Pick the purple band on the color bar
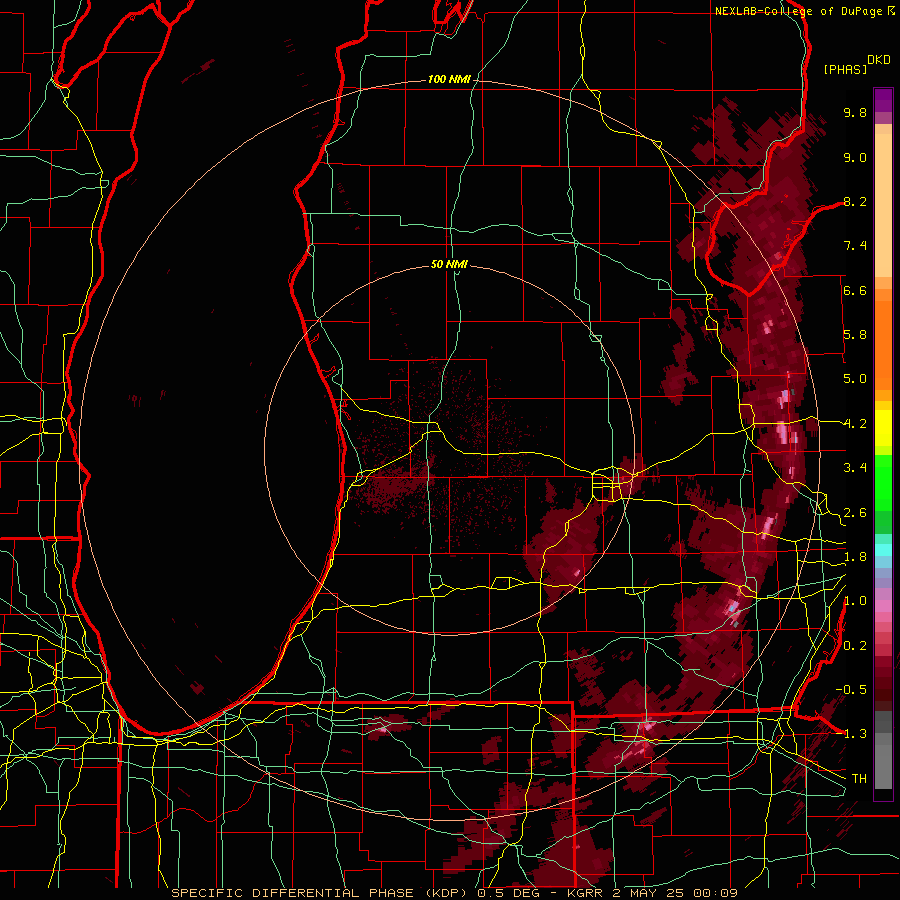The width and height of the screenshot is (900, 900). tap(883, 100)
